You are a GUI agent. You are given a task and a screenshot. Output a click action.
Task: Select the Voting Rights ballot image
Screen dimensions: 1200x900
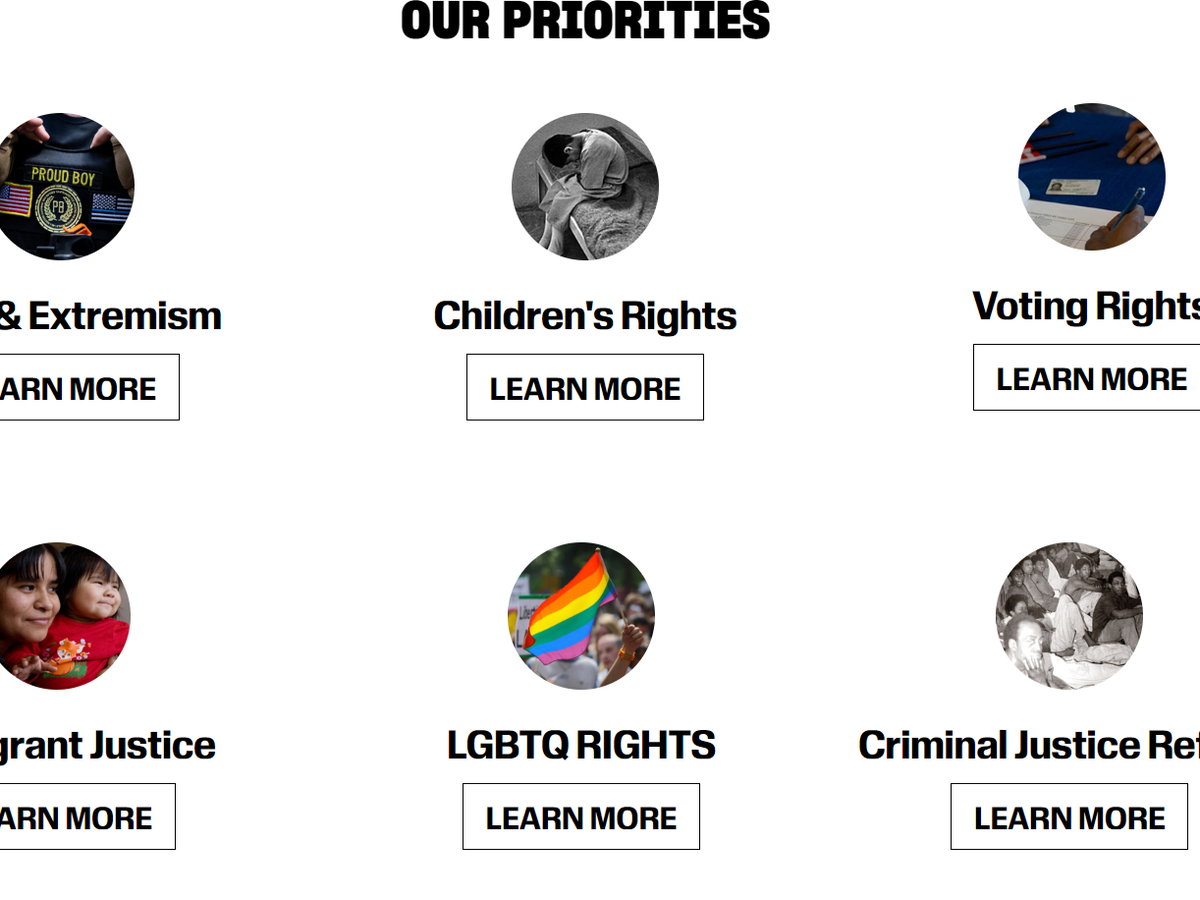(x=1092, y=177)
